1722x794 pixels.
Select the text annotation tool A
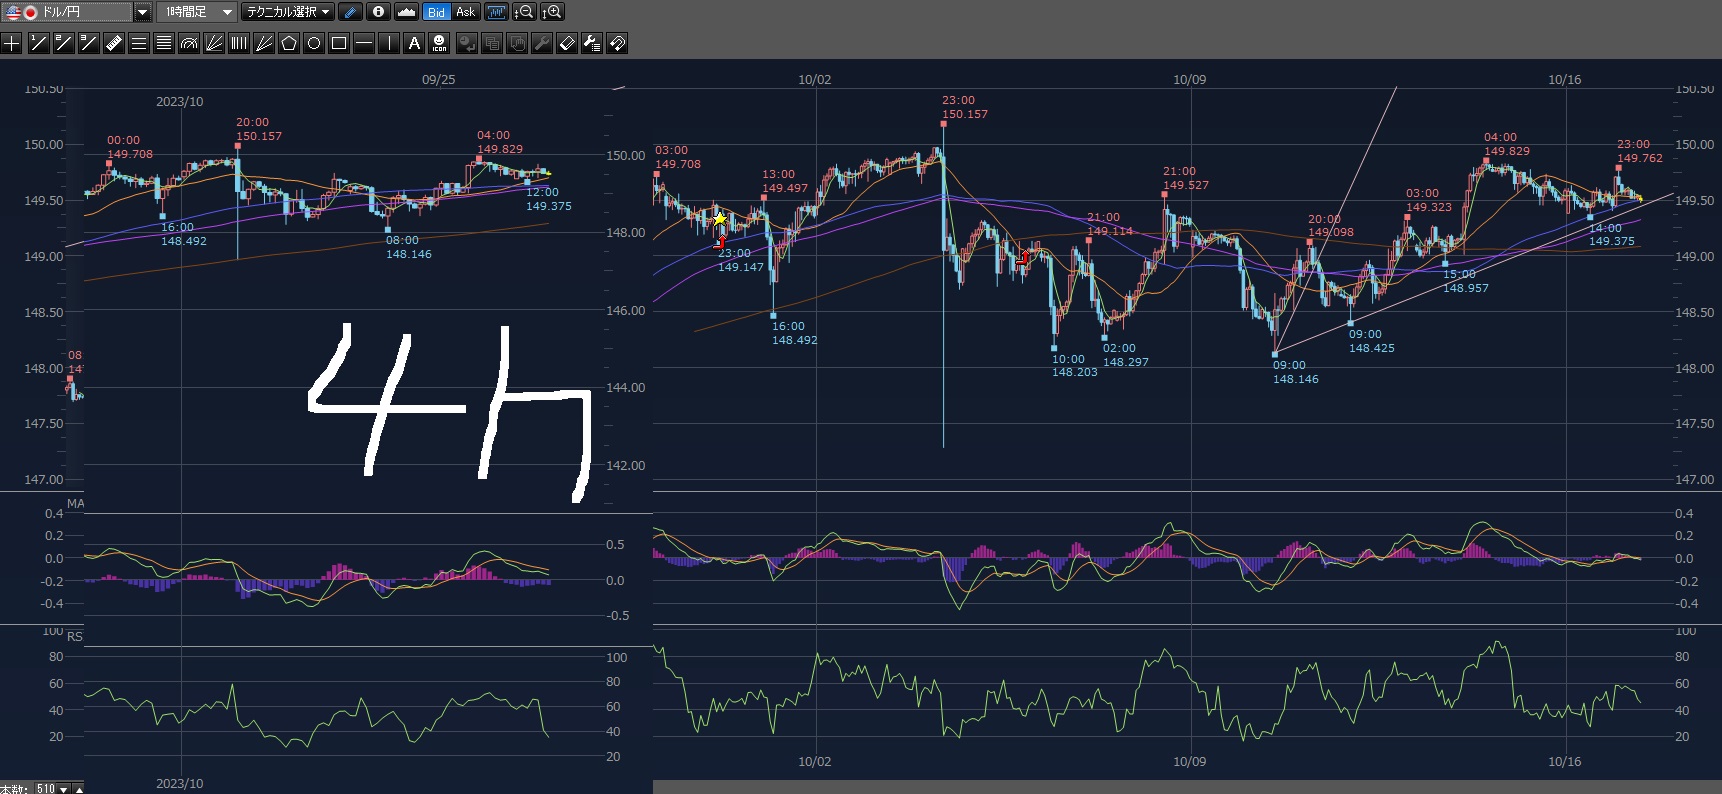(x=414, y=43)
